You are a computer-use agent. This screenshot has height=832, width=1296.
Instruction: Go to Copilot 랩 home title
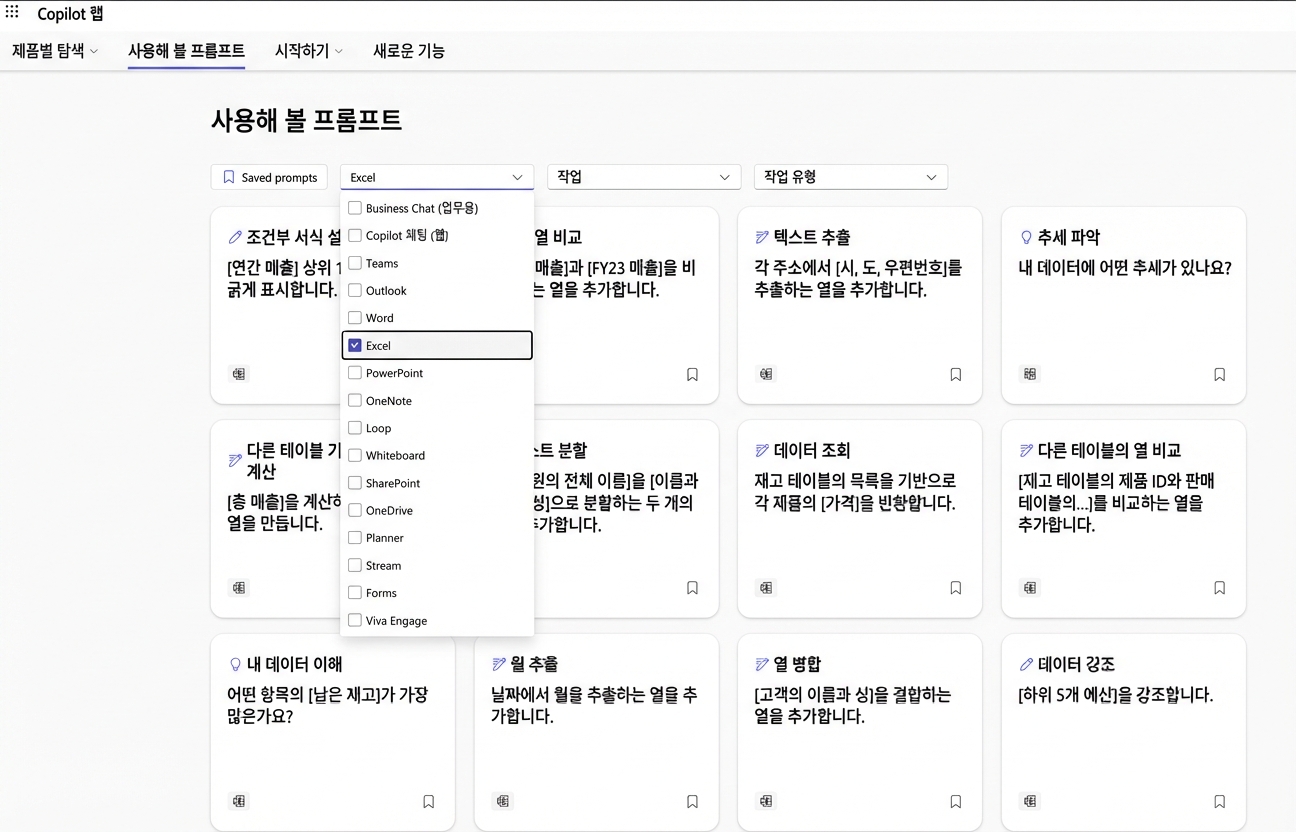70,14
